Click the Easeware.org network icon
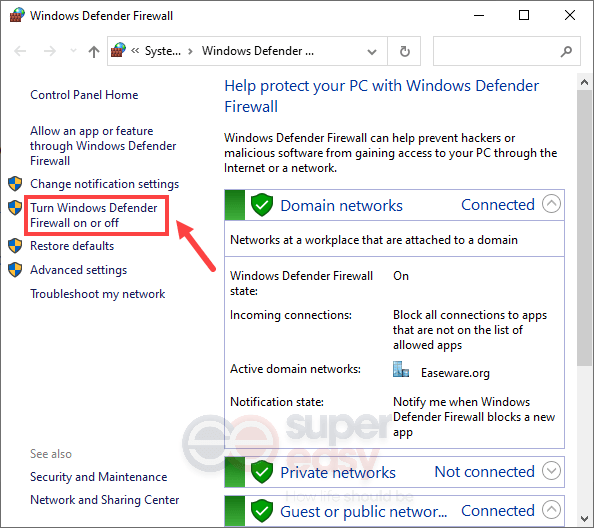 click(x=401, y=369)
